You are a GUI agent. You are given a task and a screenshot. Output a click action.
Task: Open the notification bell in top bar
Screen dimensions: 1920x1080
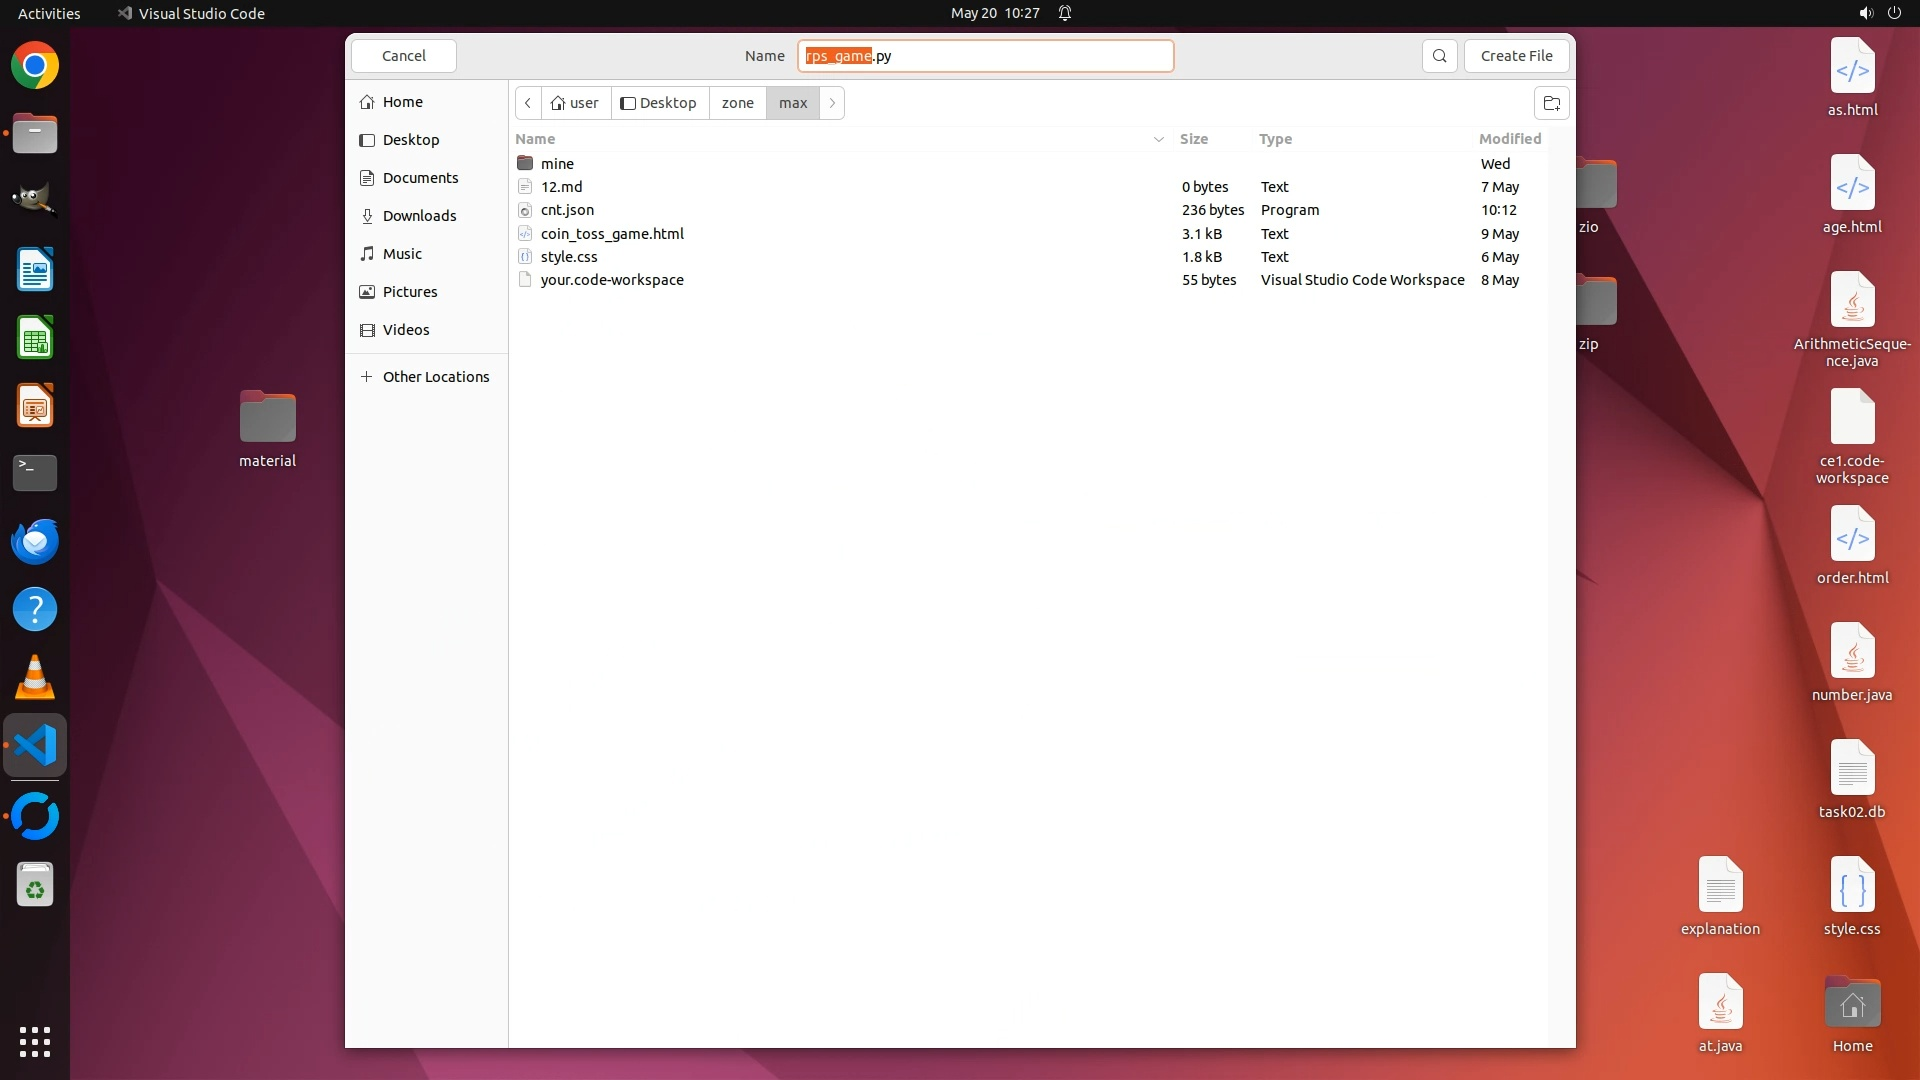tap(1065, 13)
